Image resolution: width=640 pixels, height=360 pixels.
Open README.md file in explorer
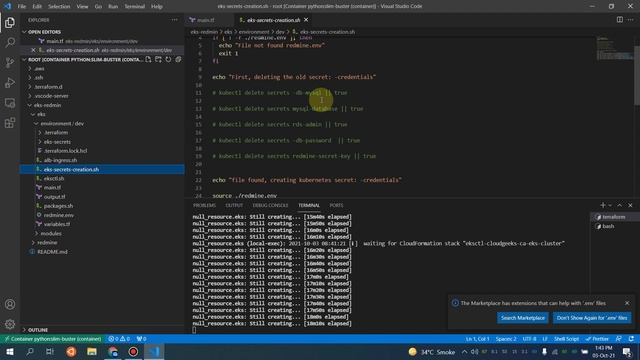click(x=52, y=252)
